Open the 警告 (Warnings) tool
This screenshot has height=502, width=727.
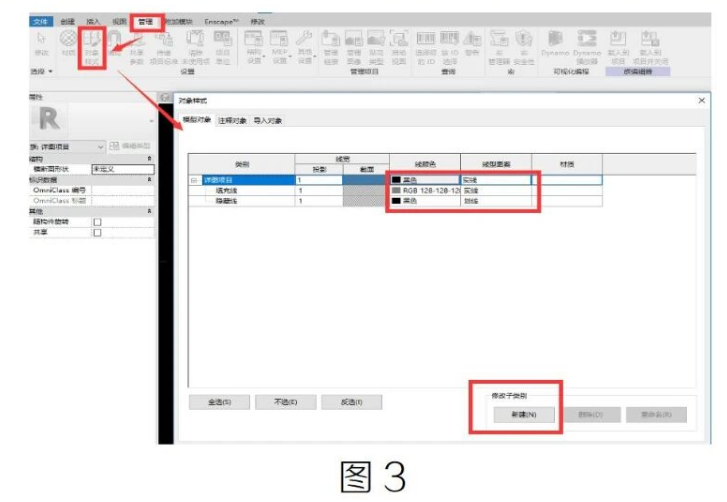472,44
